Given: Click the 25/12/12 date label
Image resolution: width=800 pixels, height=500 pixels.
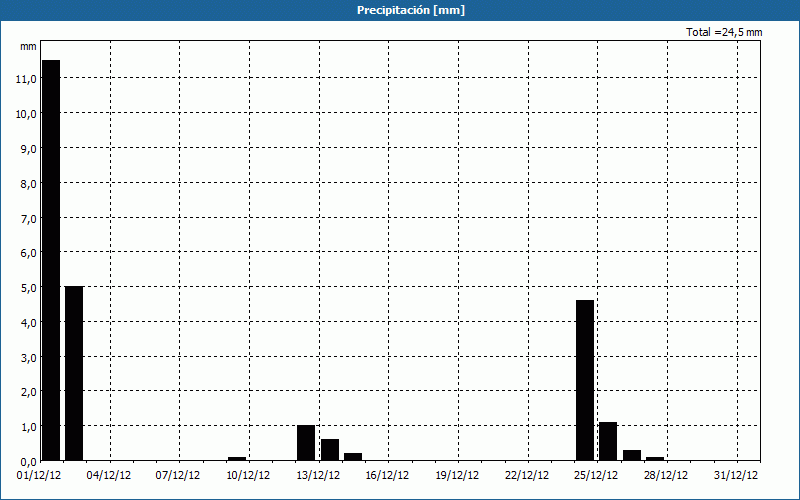Looking at the screenshot, I should 596,476.
